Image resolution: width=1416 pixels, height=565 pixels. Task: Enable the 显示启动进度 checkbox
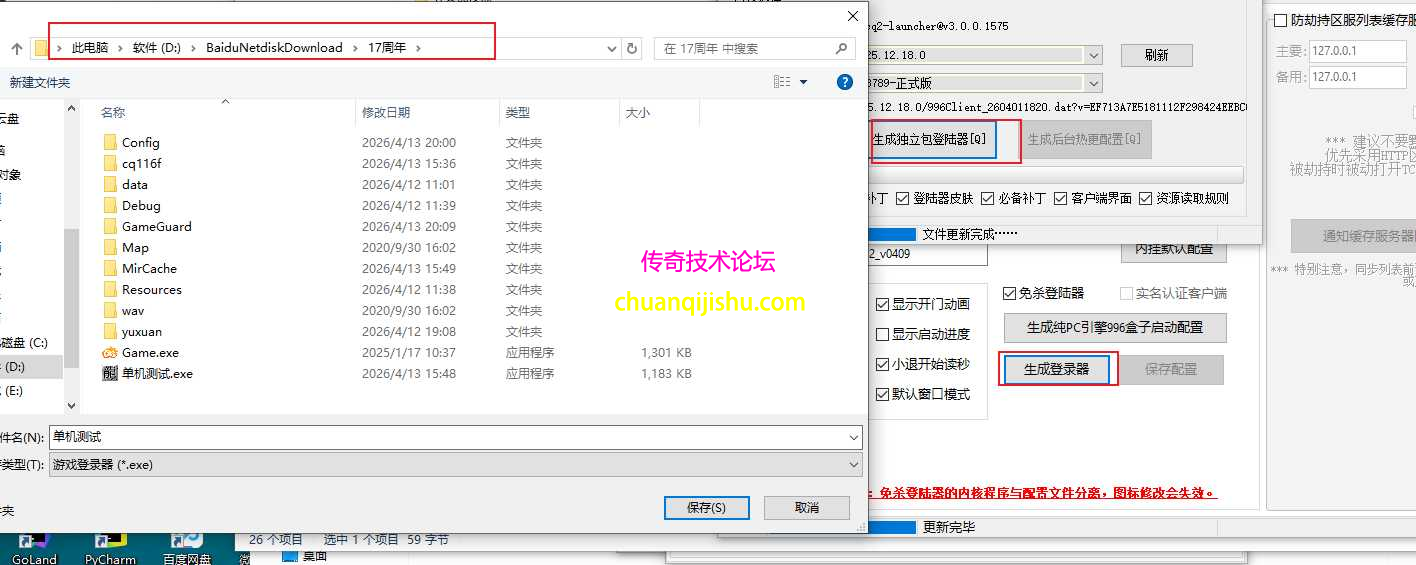[x=882, y=334]
